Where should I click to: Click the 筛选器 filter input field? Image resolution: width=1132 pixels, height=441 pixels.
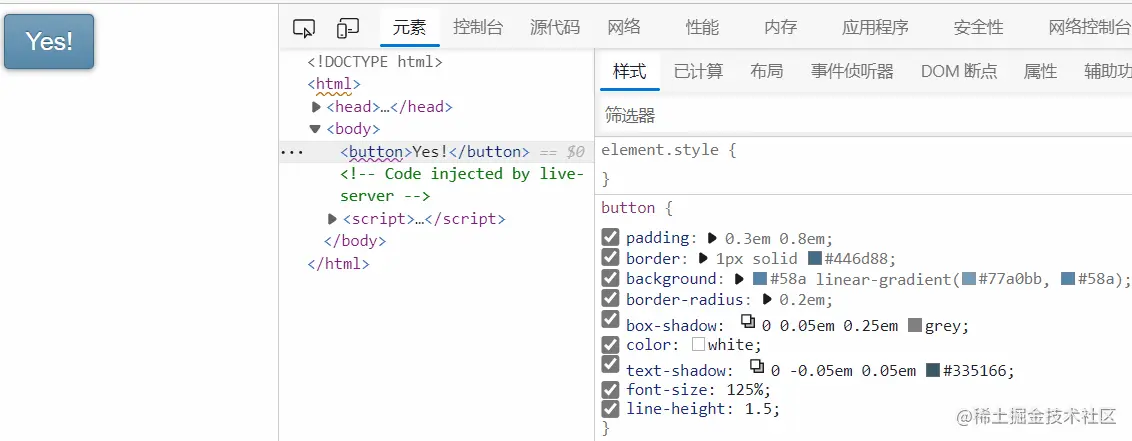(860, 115)
